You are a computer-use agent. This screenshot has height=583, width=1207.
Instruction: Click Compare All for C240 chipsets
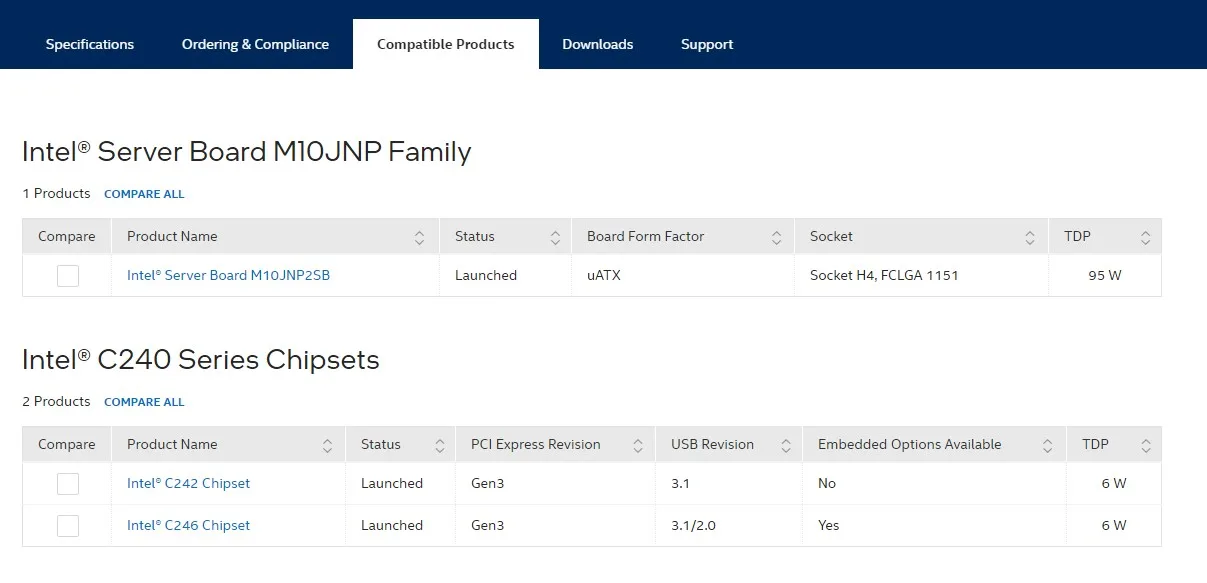(x=144, y=402)
